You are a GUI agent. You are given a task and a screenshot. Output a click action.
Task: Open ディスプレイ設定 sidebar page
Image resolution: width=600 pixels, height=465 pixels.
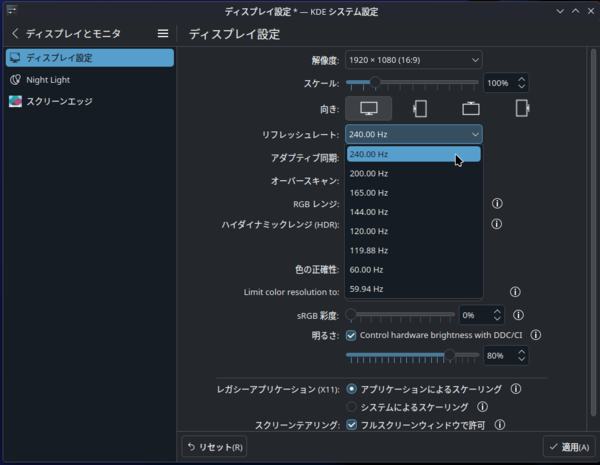pyautogui.click(x=90, y=58)
